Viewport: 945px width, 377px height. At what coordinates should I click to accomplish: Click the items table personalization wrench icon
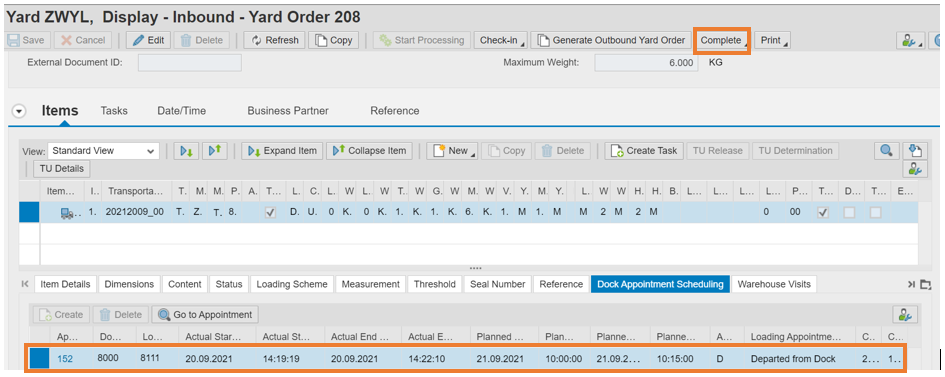coord(915,169)
